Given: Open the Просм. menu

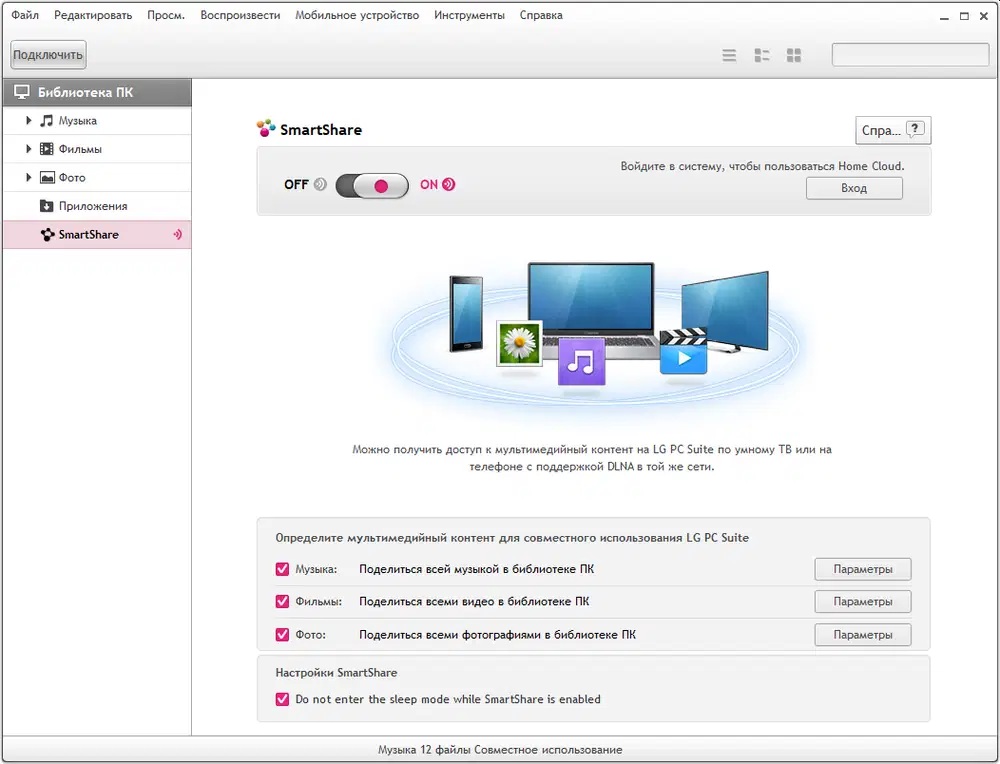Looking at the screenshot, I should pos(166,15).
